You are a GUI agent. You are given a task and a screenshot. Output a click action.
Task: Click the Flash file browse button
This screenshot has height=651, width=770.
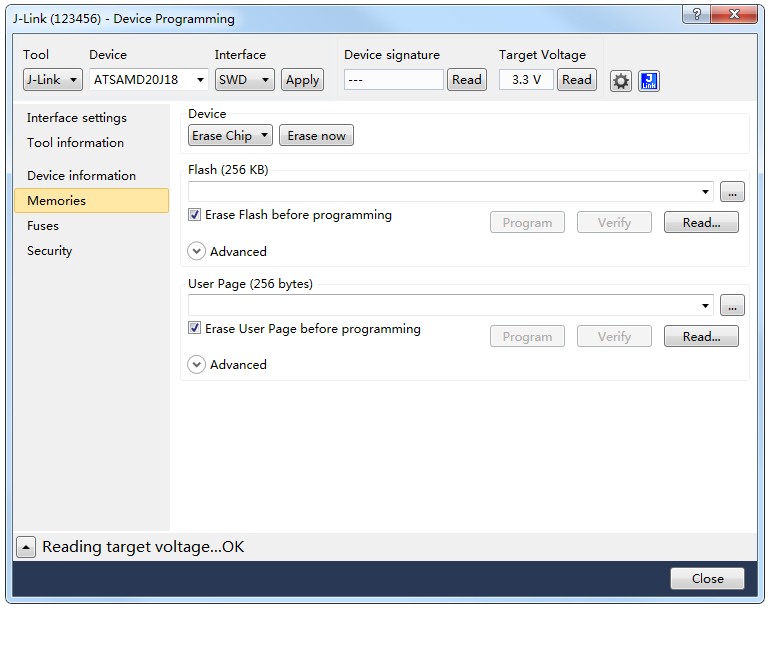[732, 192]
